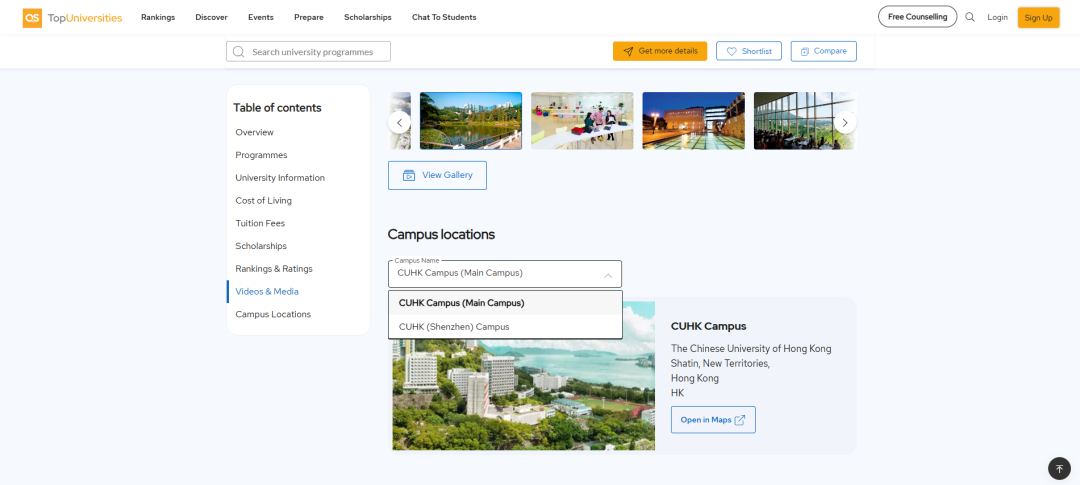1080x485 pixels.
Task: Click the Shatin, New Territories address line
Action: pyautogui.click(x=720, y=363)
